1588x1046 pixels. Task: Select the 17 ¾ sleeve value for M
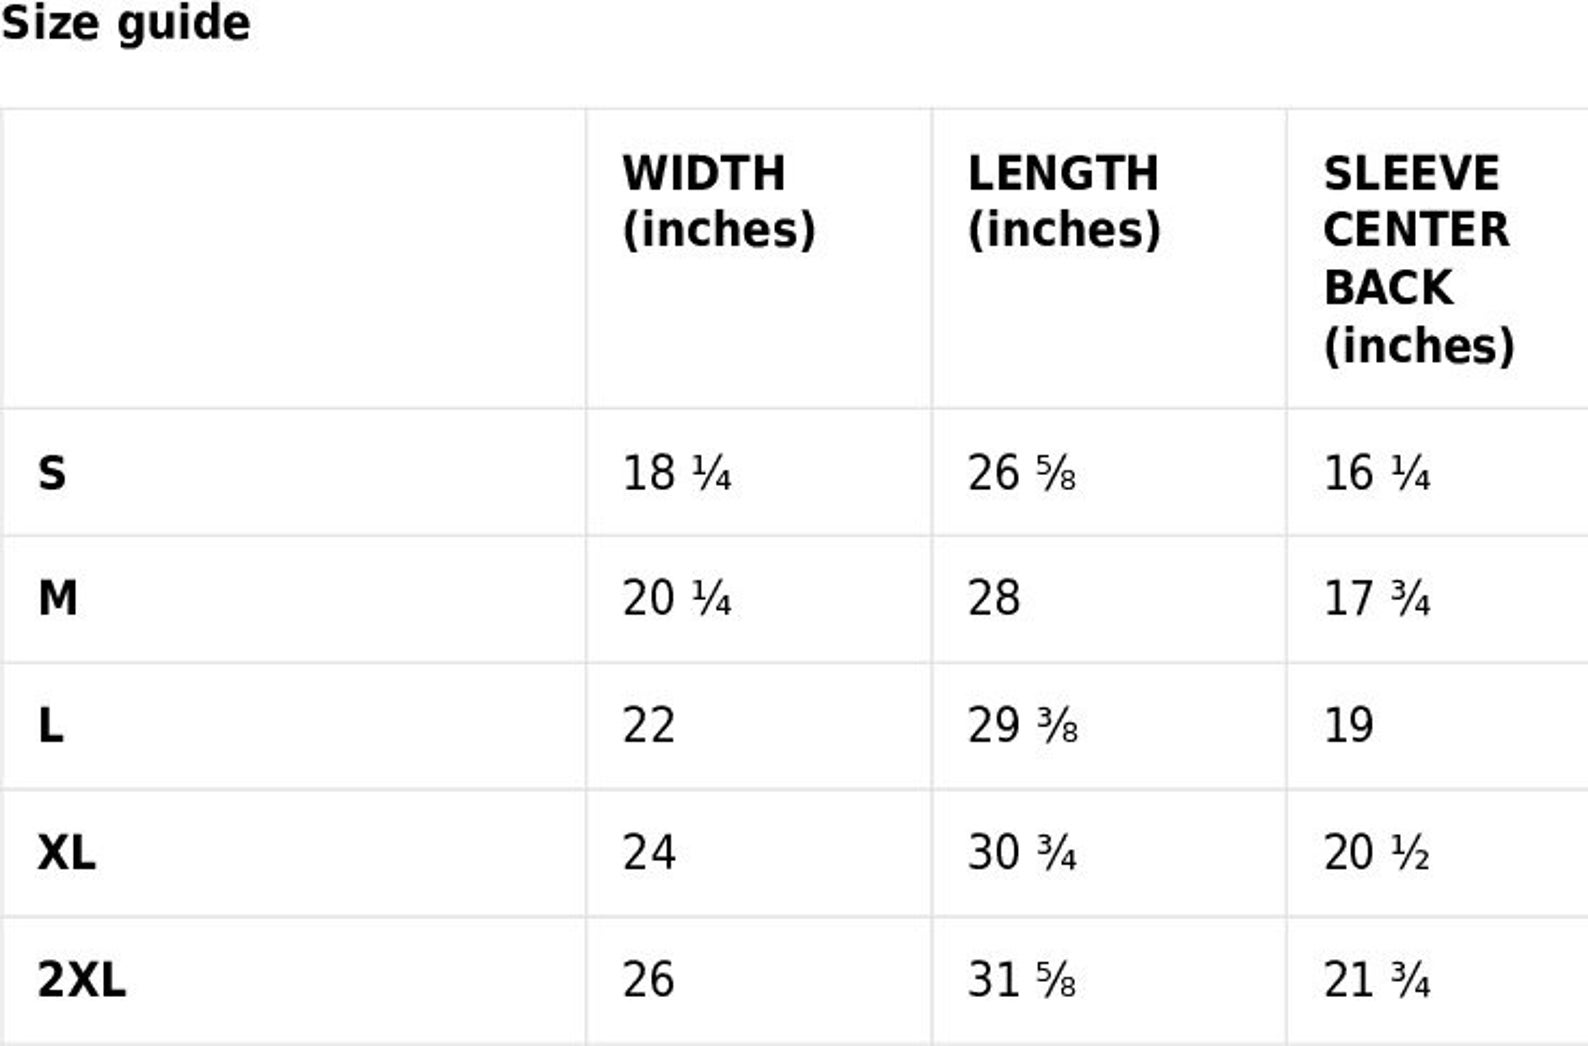click(1377, 598)
